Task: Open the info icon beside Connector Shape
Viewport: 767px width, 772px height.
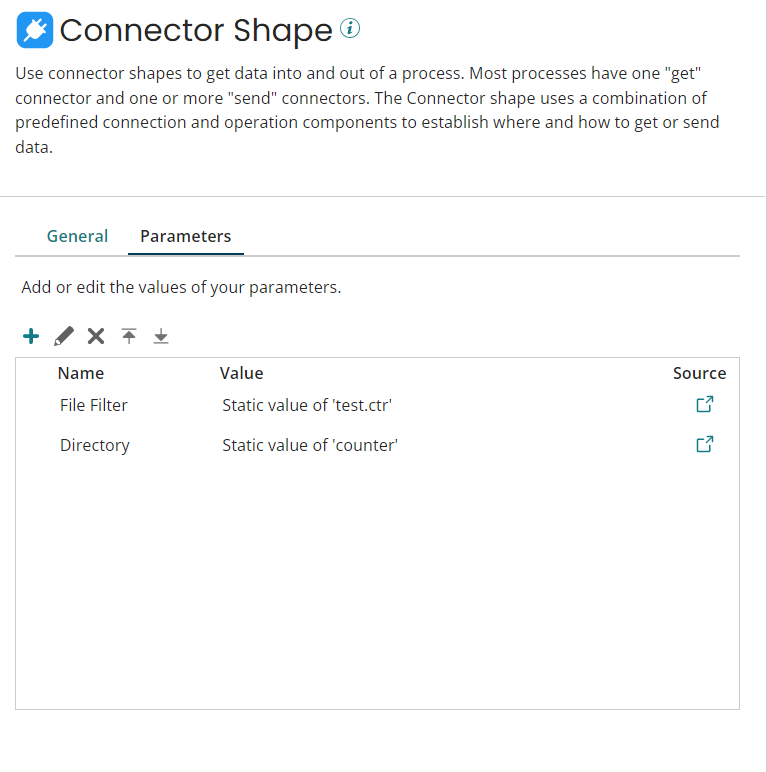Action: (x=349, y=29)
